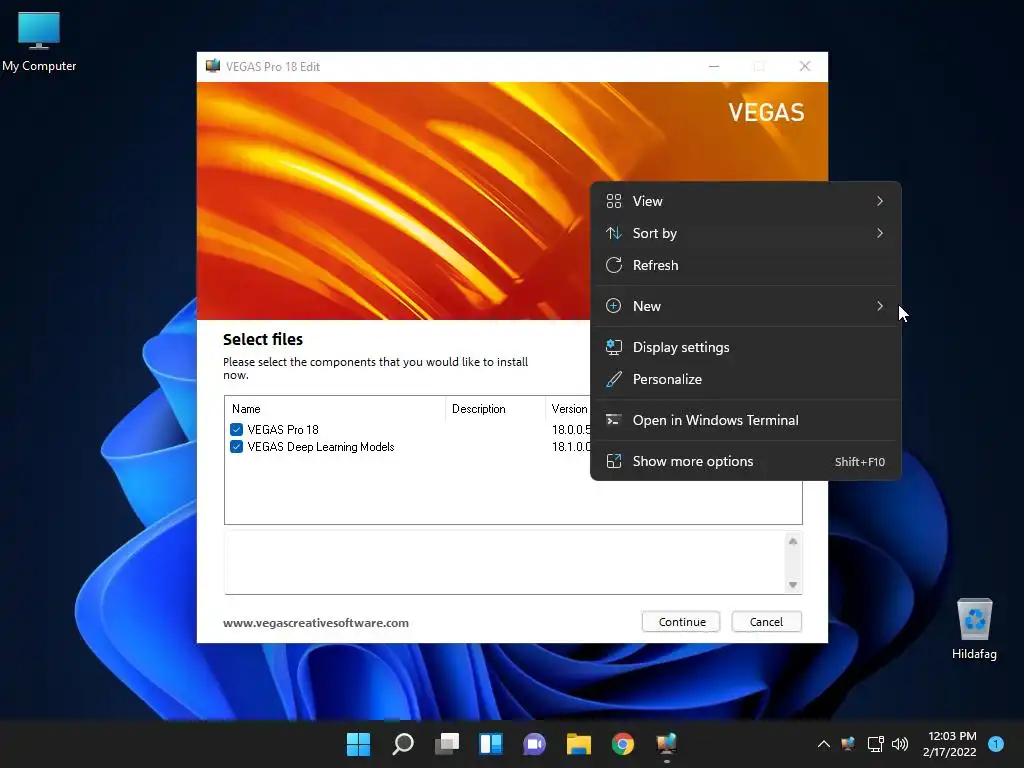Minimize the VEGAS Pro 18 Edit window
The height and width of the screenshot is (768, 1024).
click(x=714, y=66)
